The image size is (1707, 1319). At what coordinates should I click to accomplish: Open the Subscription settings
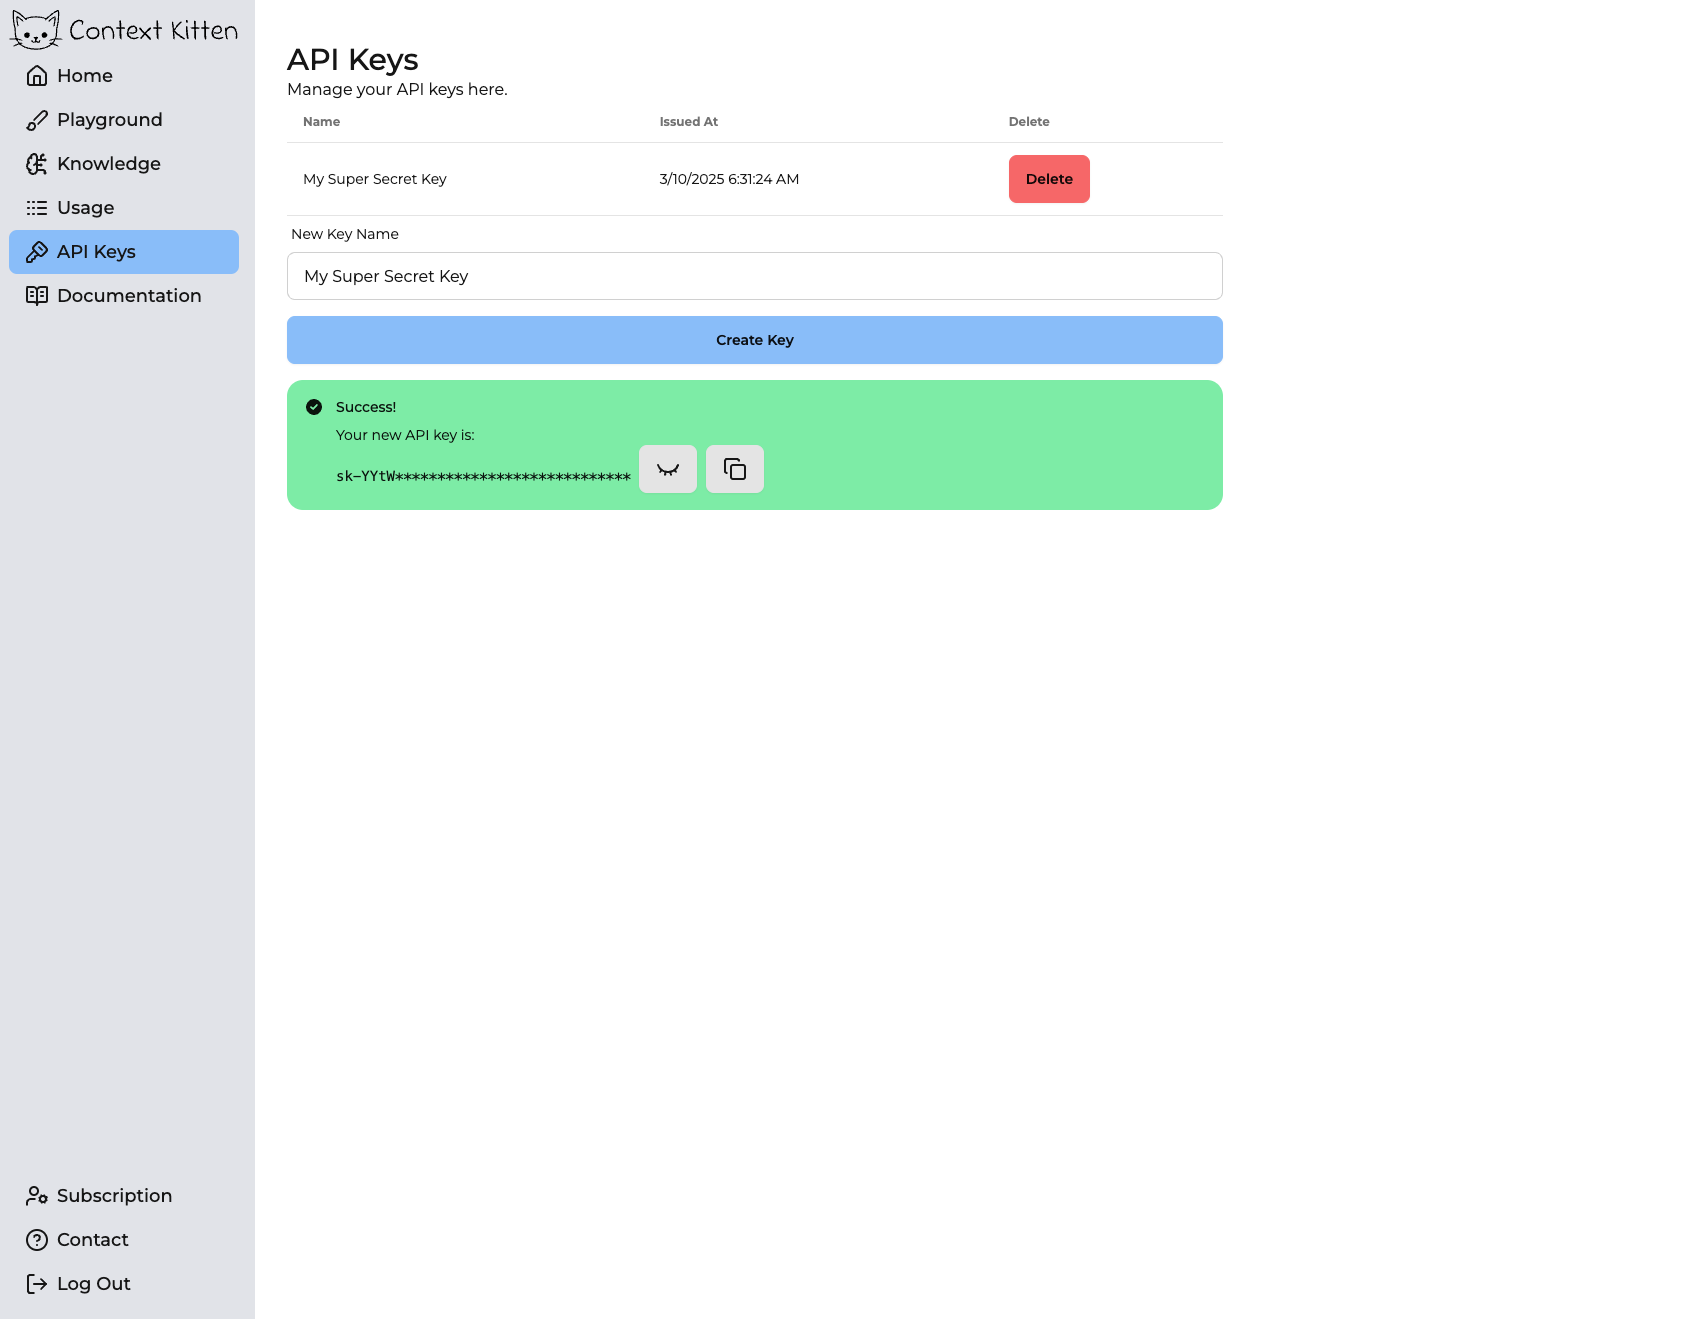click(124, 1196)
